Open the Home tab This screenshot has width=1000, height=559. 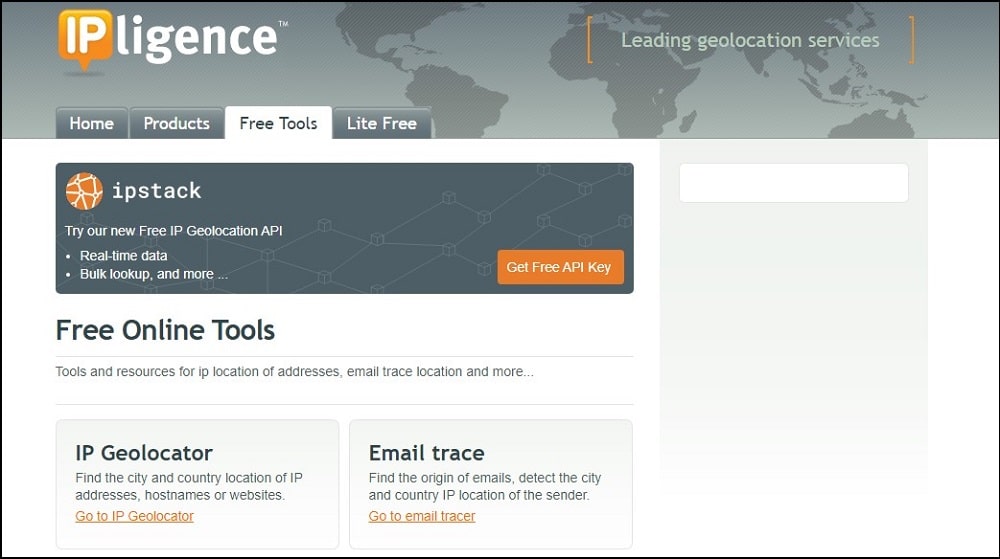point(92,123)
